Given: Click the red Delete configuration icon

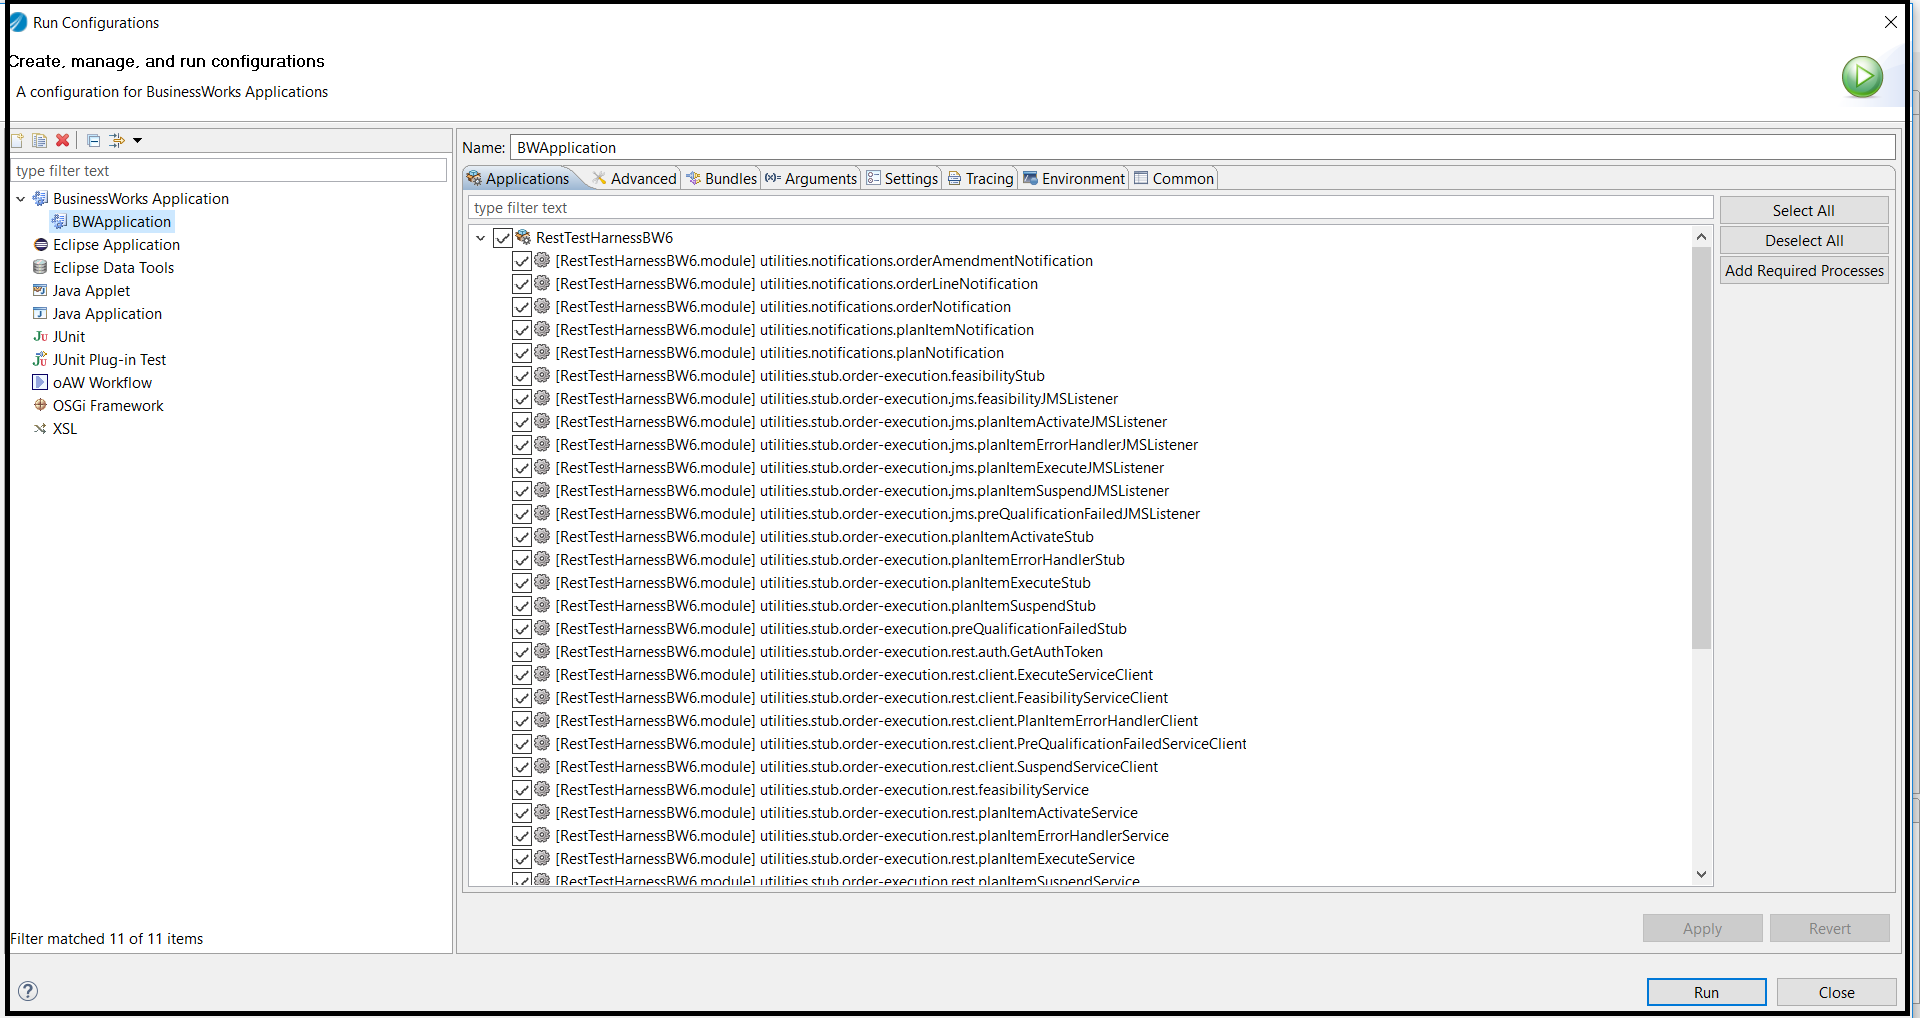Looking at the screenshot, I should click(x=62, y=141).
